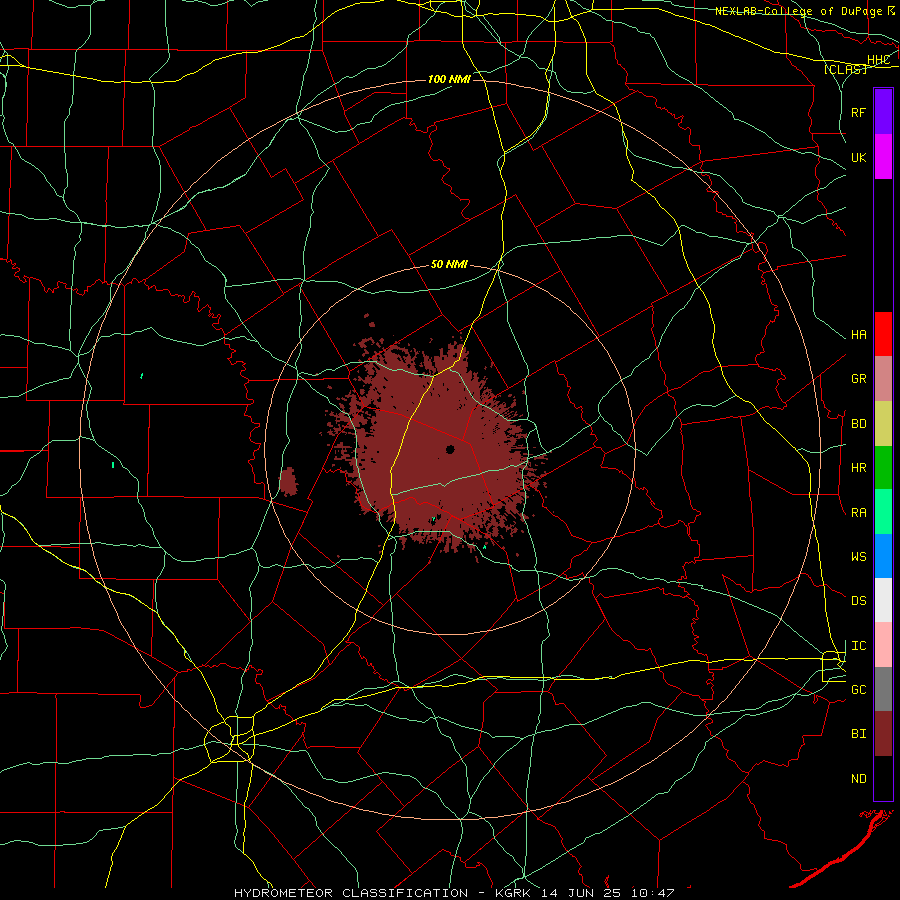Click the DS legend label
Viewport: 900px width, 900px height.
(858, 600)
